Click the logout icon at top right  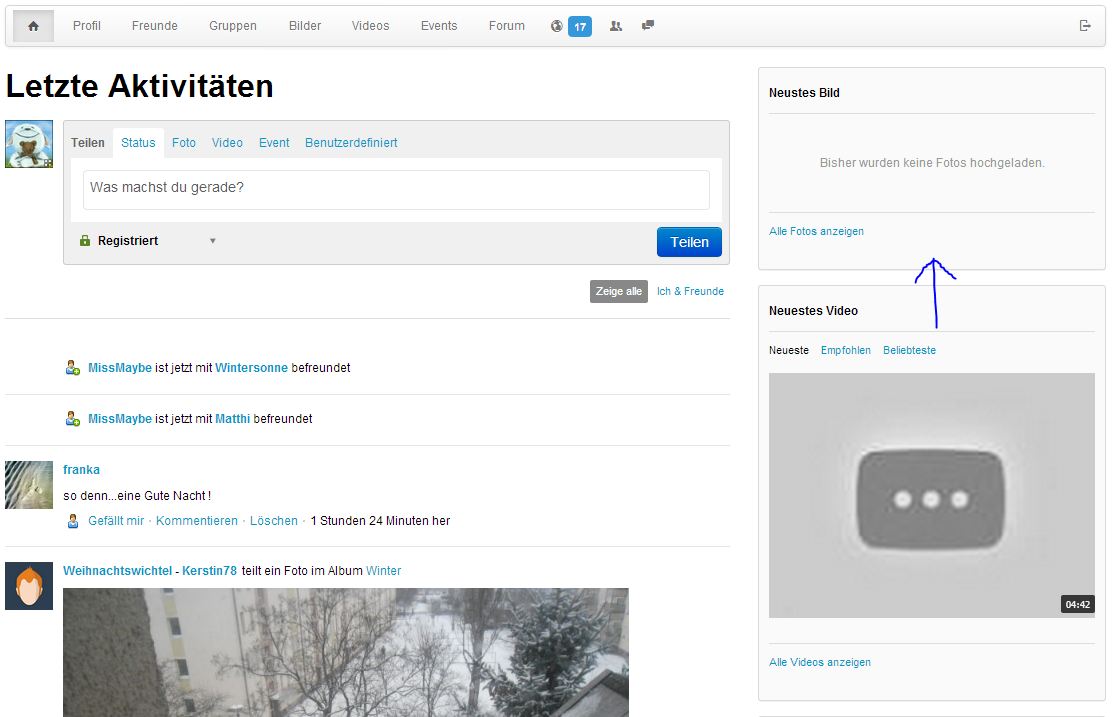pyautogui.click(x=1085, y=26)
